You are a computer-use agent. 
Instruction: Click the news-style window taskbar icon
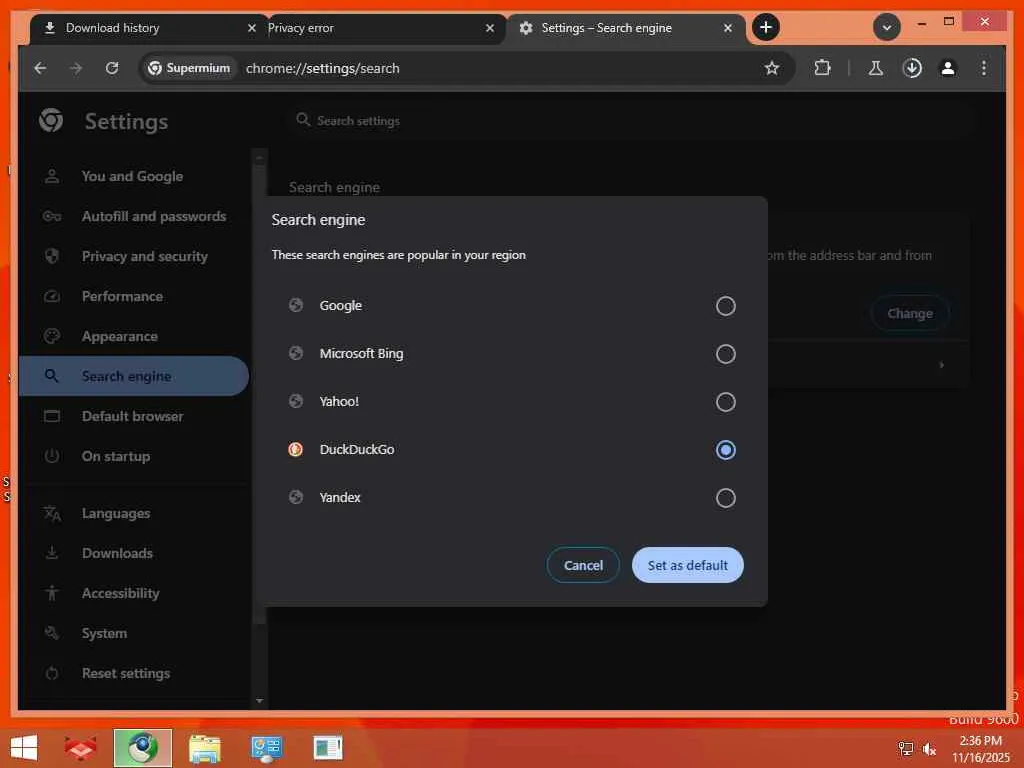click(x=328, y=748)
